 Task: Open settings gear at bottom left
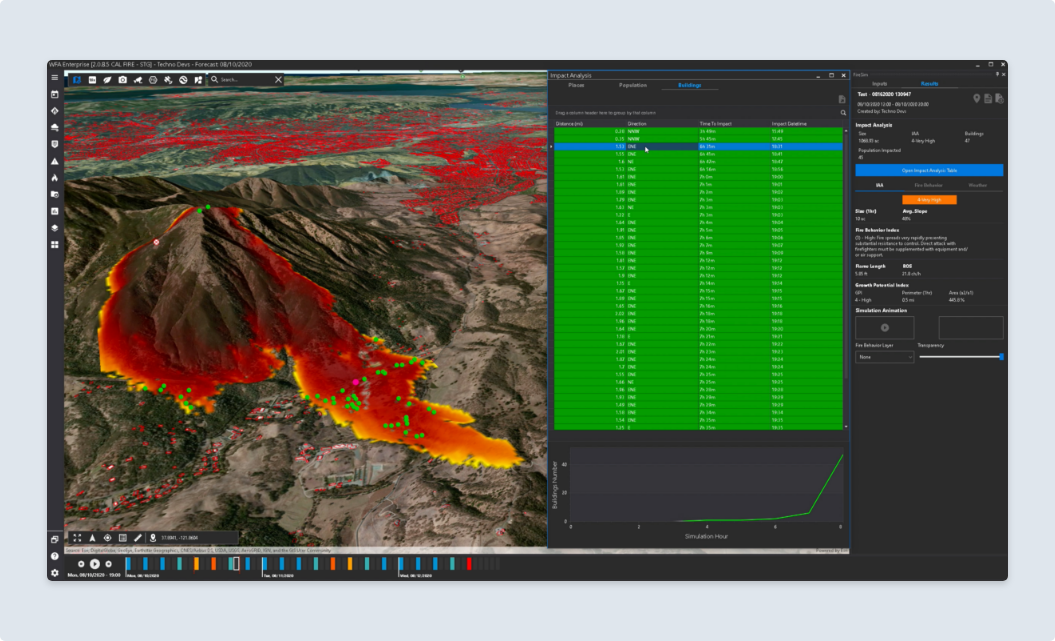(x=55, y=572)
